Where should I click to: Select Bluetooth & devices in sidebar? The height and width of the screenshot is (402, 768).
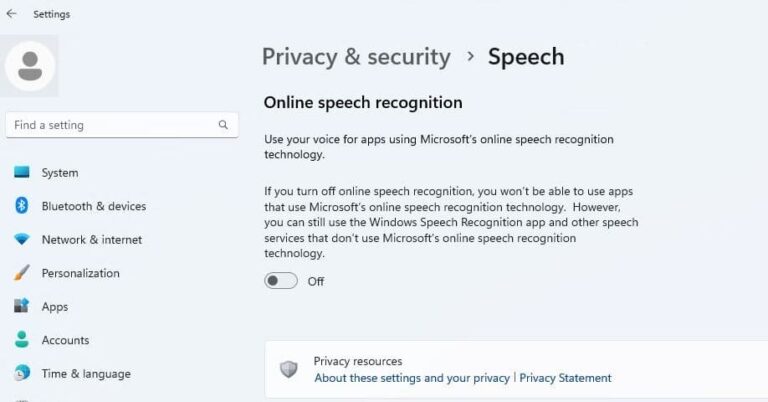[x=93, y=206]
